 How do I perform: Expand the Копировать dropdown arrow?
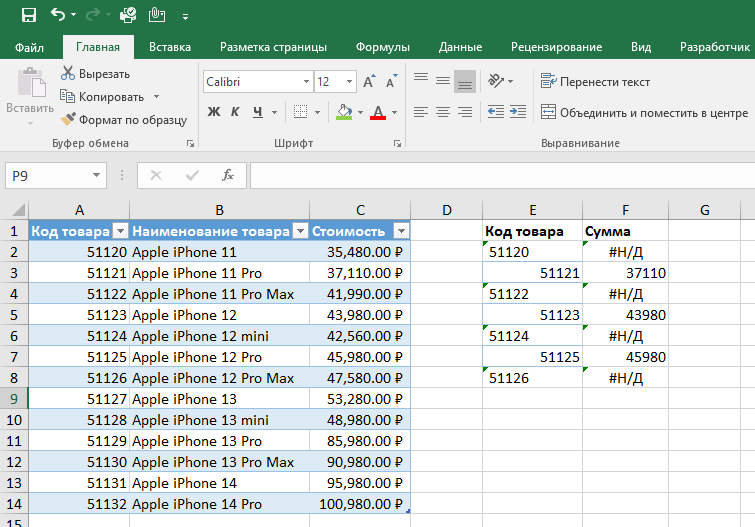tap(156, 97)
